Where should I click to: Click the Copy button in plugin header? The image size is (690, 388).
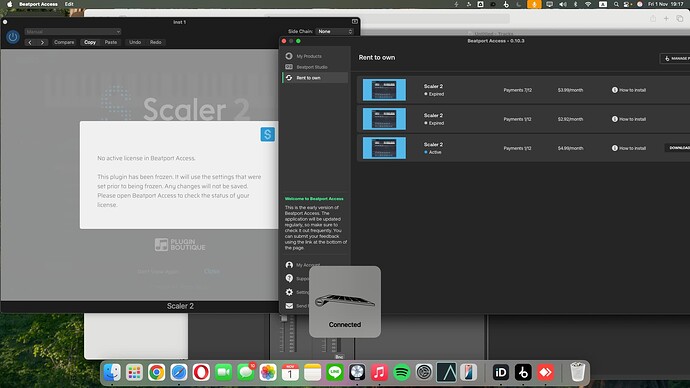pyautogui.click(x=90, y=42)
